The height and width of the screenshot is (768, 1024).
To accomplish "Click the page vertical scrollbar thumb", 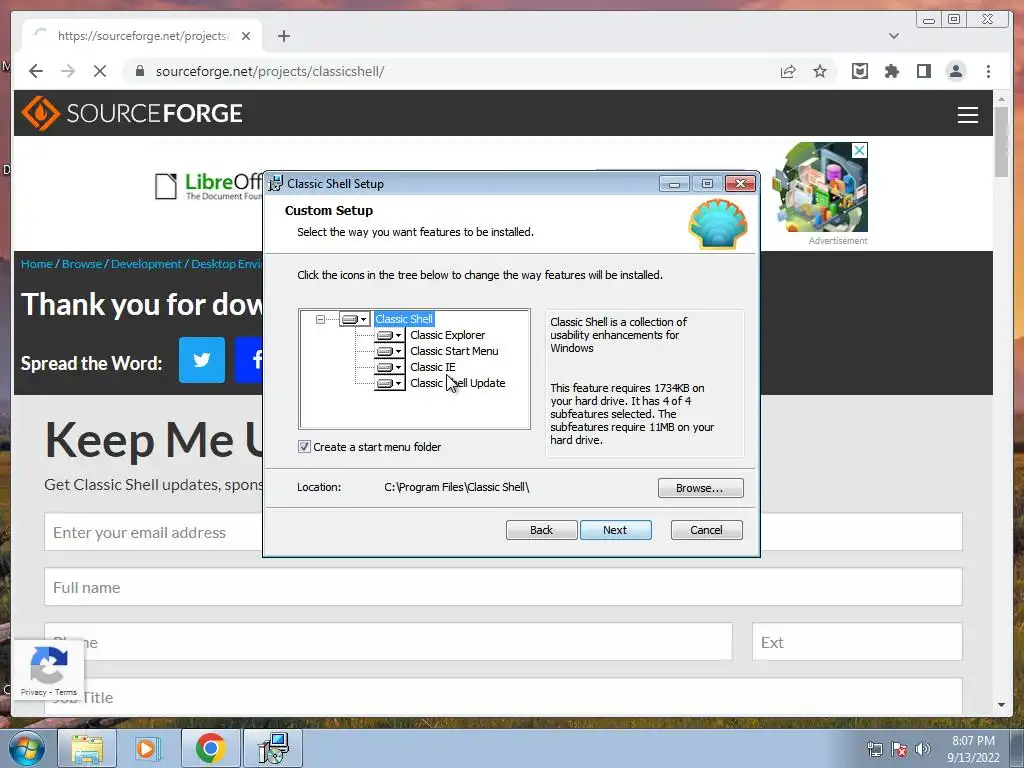I will 1001,140.
